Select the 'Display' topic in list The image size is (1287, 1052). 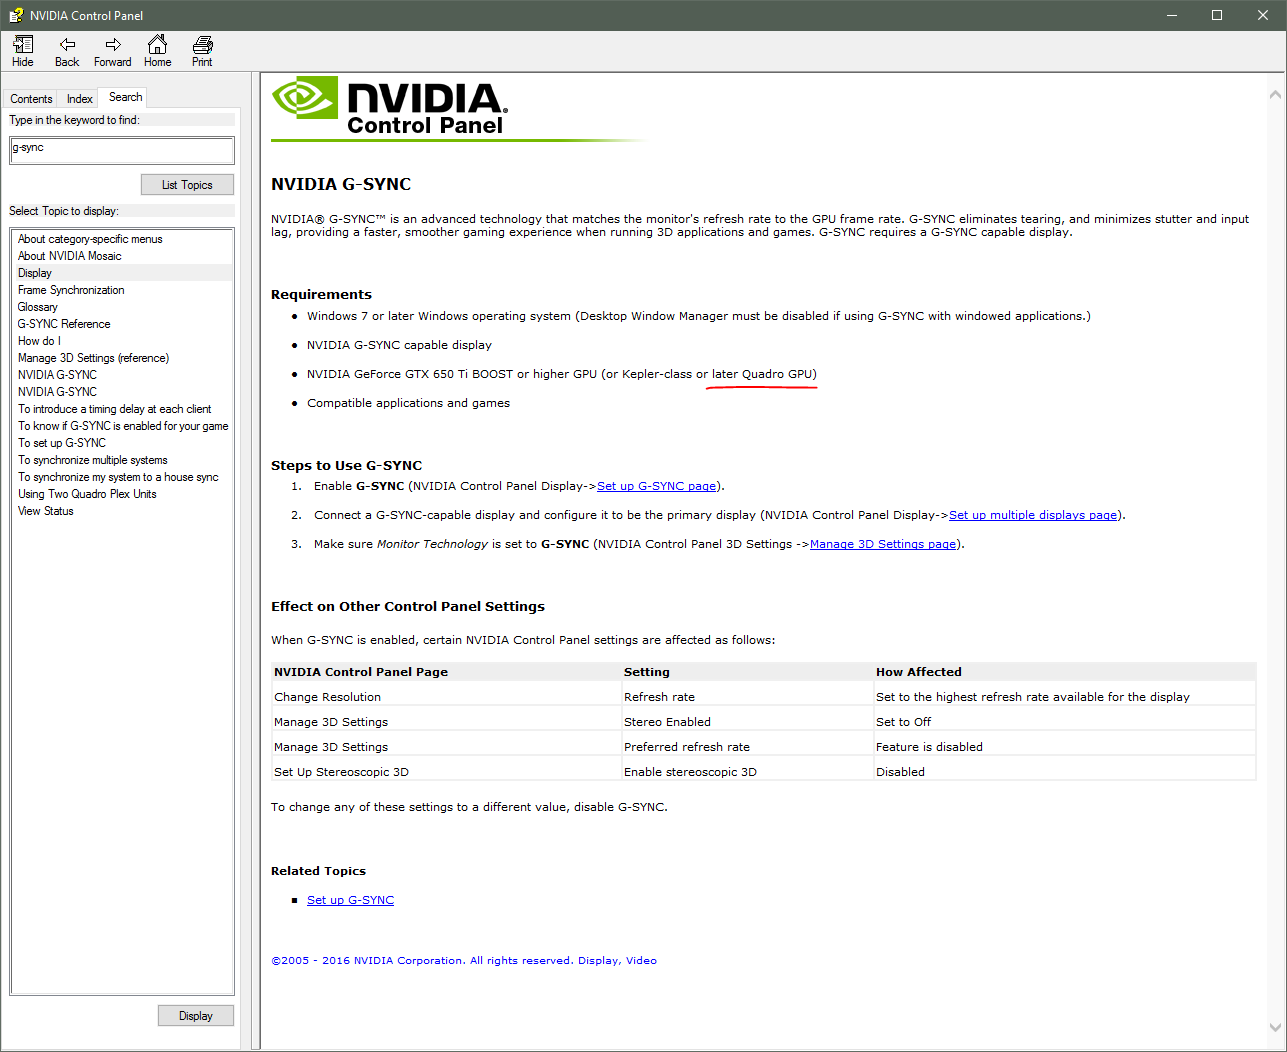35,273
